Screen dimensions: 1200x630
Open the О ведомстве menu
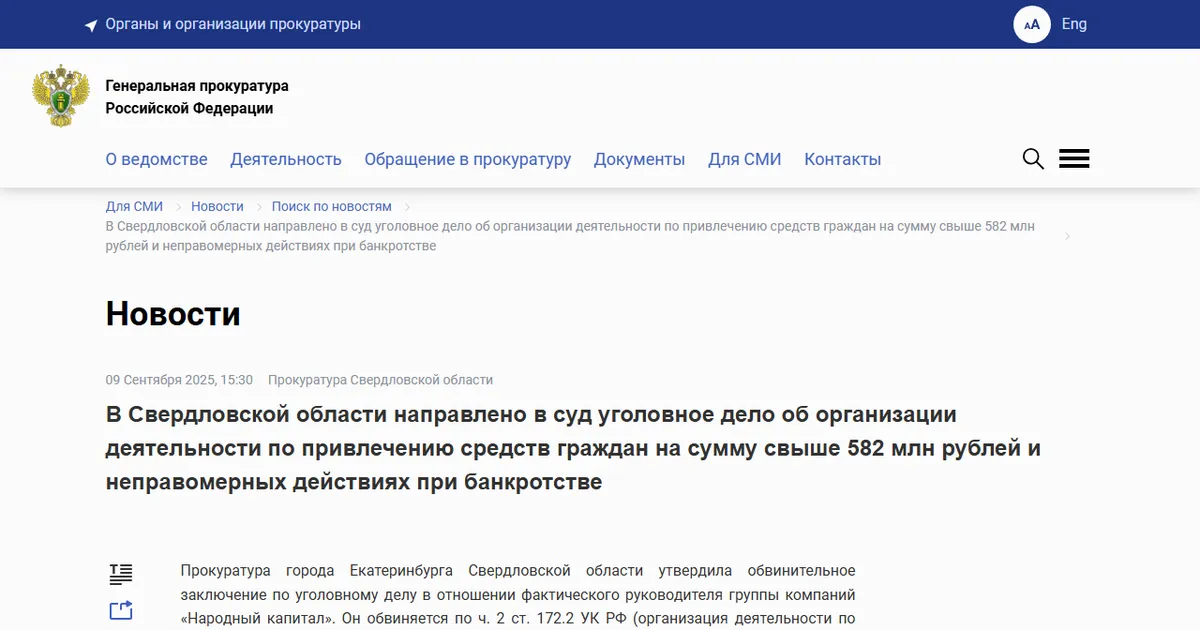pyautogui.click(x=157, y=159)
